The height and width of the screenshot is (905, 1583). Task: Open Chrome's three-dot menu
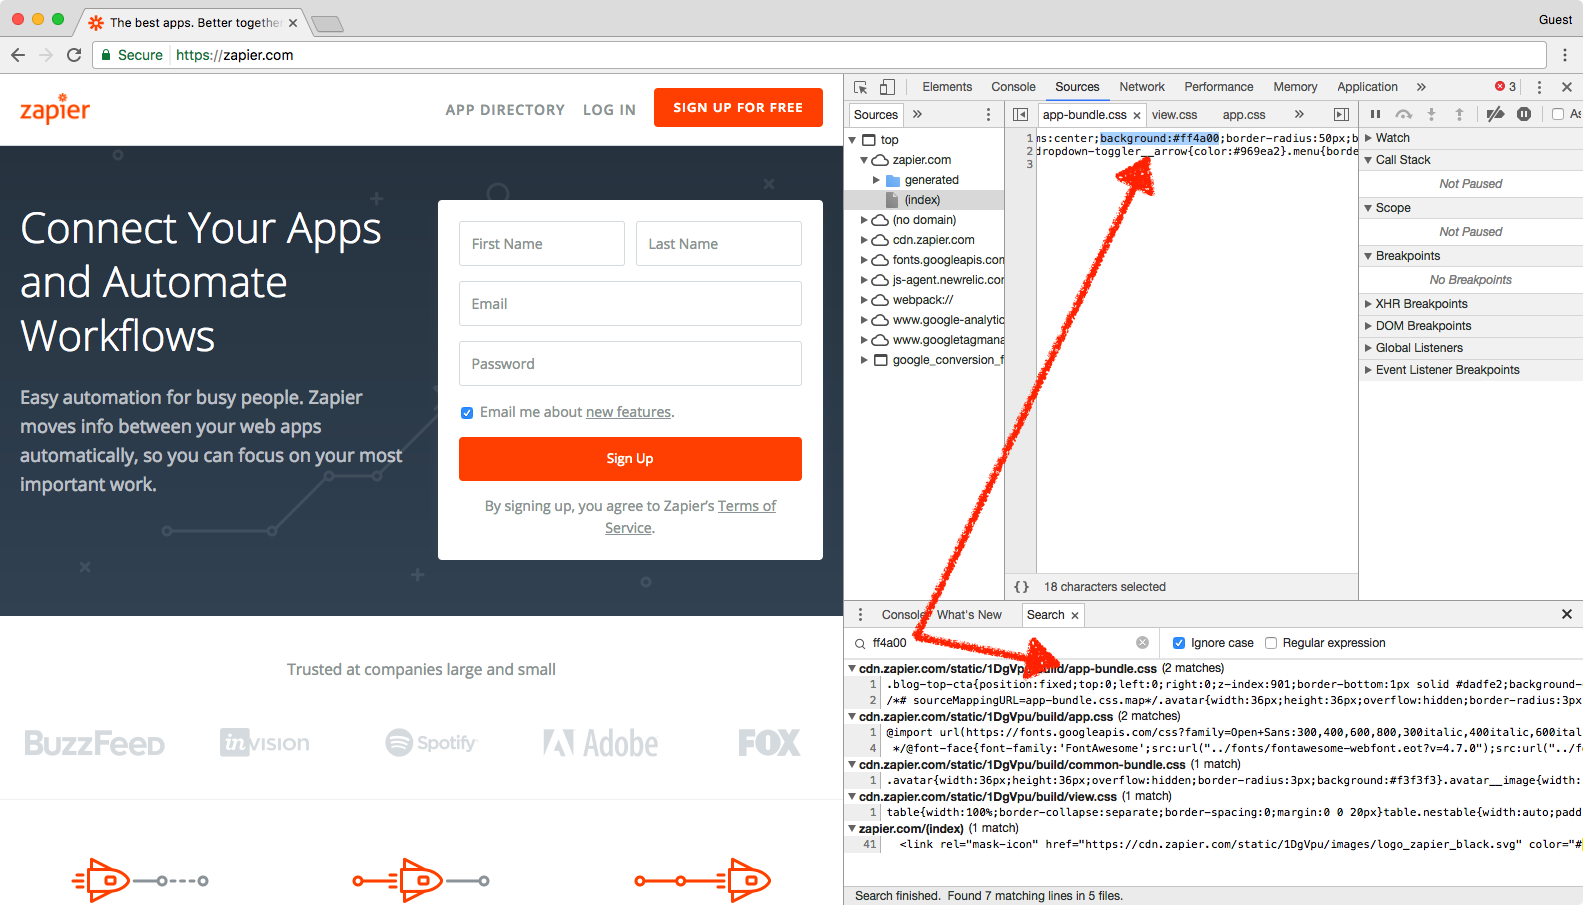click(x=1565, y=55)
